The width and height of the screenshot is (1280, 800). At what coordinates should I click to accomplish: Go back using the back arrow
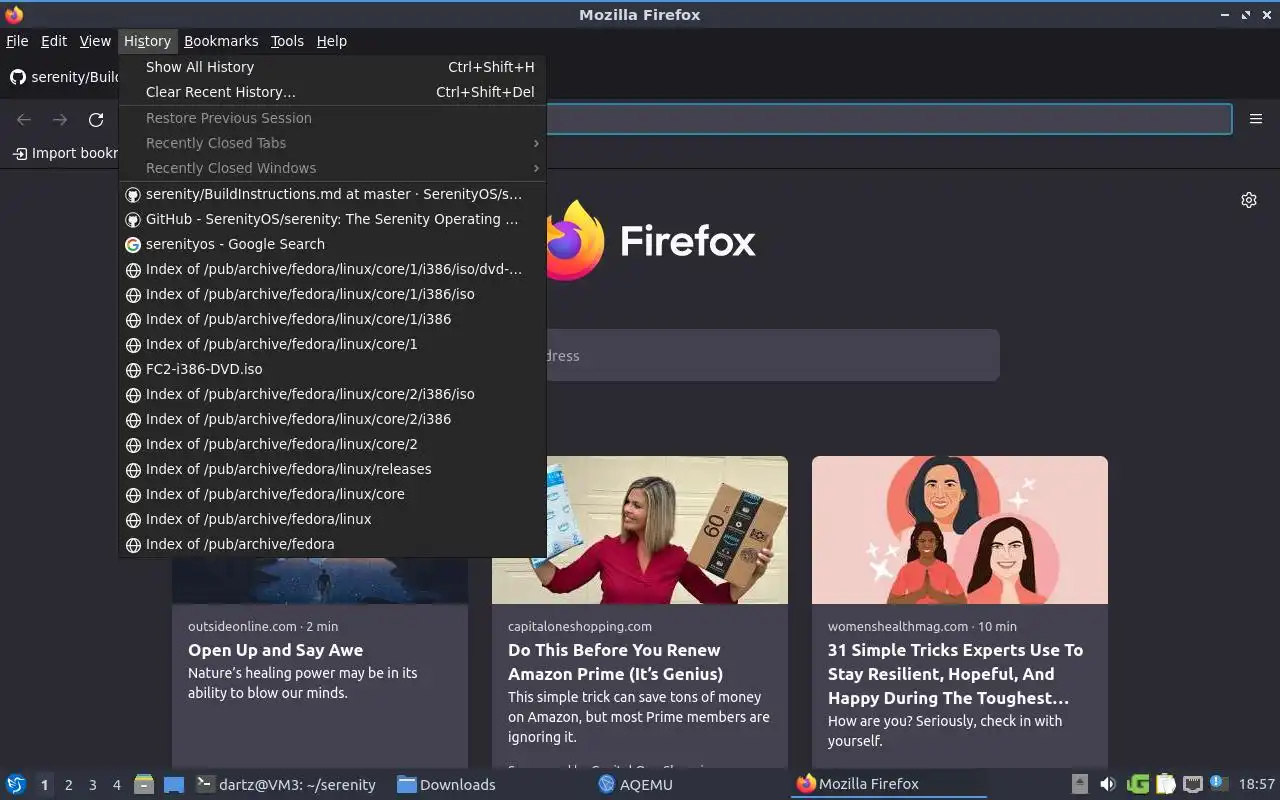[24, 120]
